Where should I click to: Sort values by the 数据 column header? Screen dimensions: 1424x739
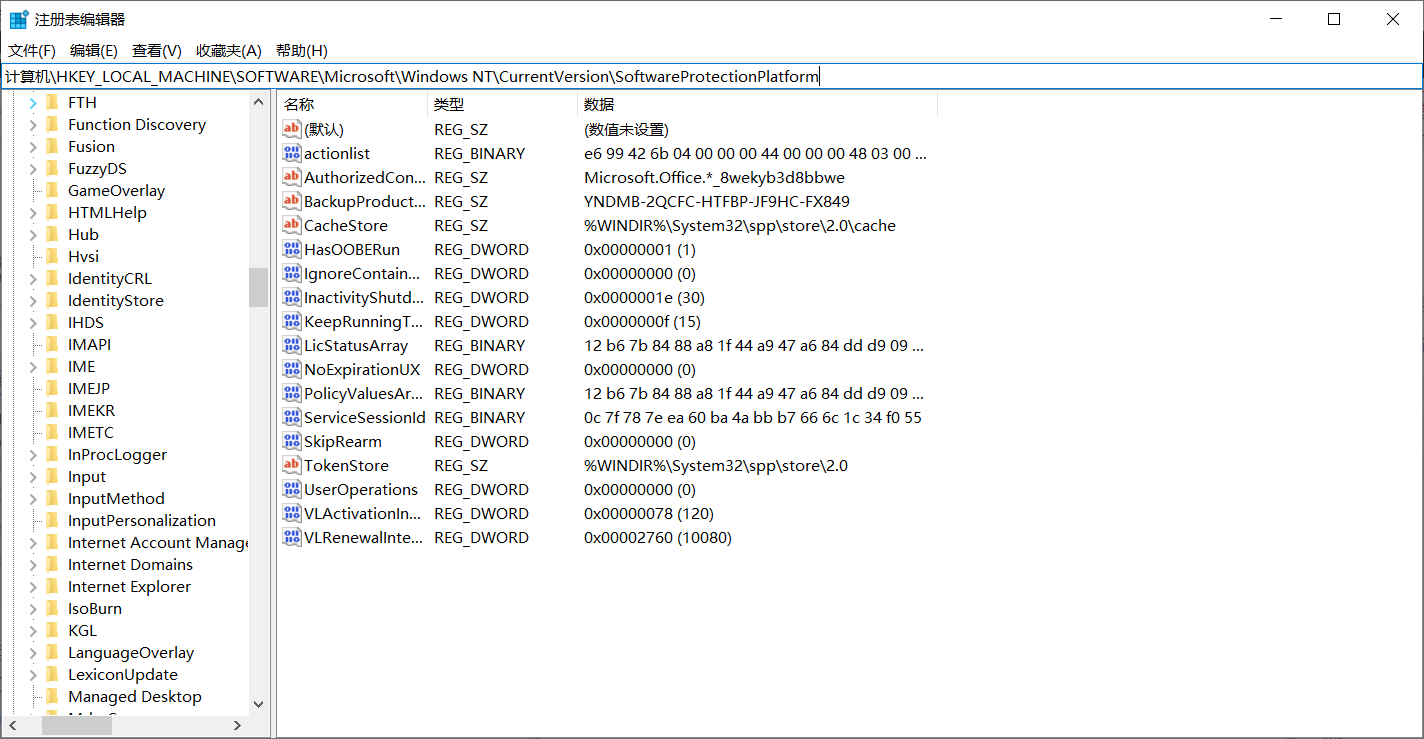click(757, 104)
